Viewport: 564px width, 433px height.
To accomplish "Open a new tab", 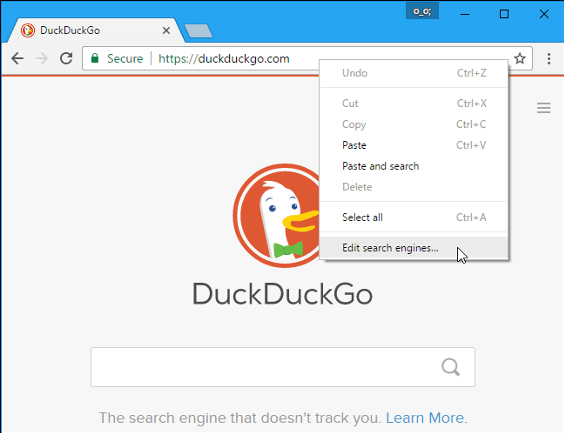I will (x=198, y=31).
